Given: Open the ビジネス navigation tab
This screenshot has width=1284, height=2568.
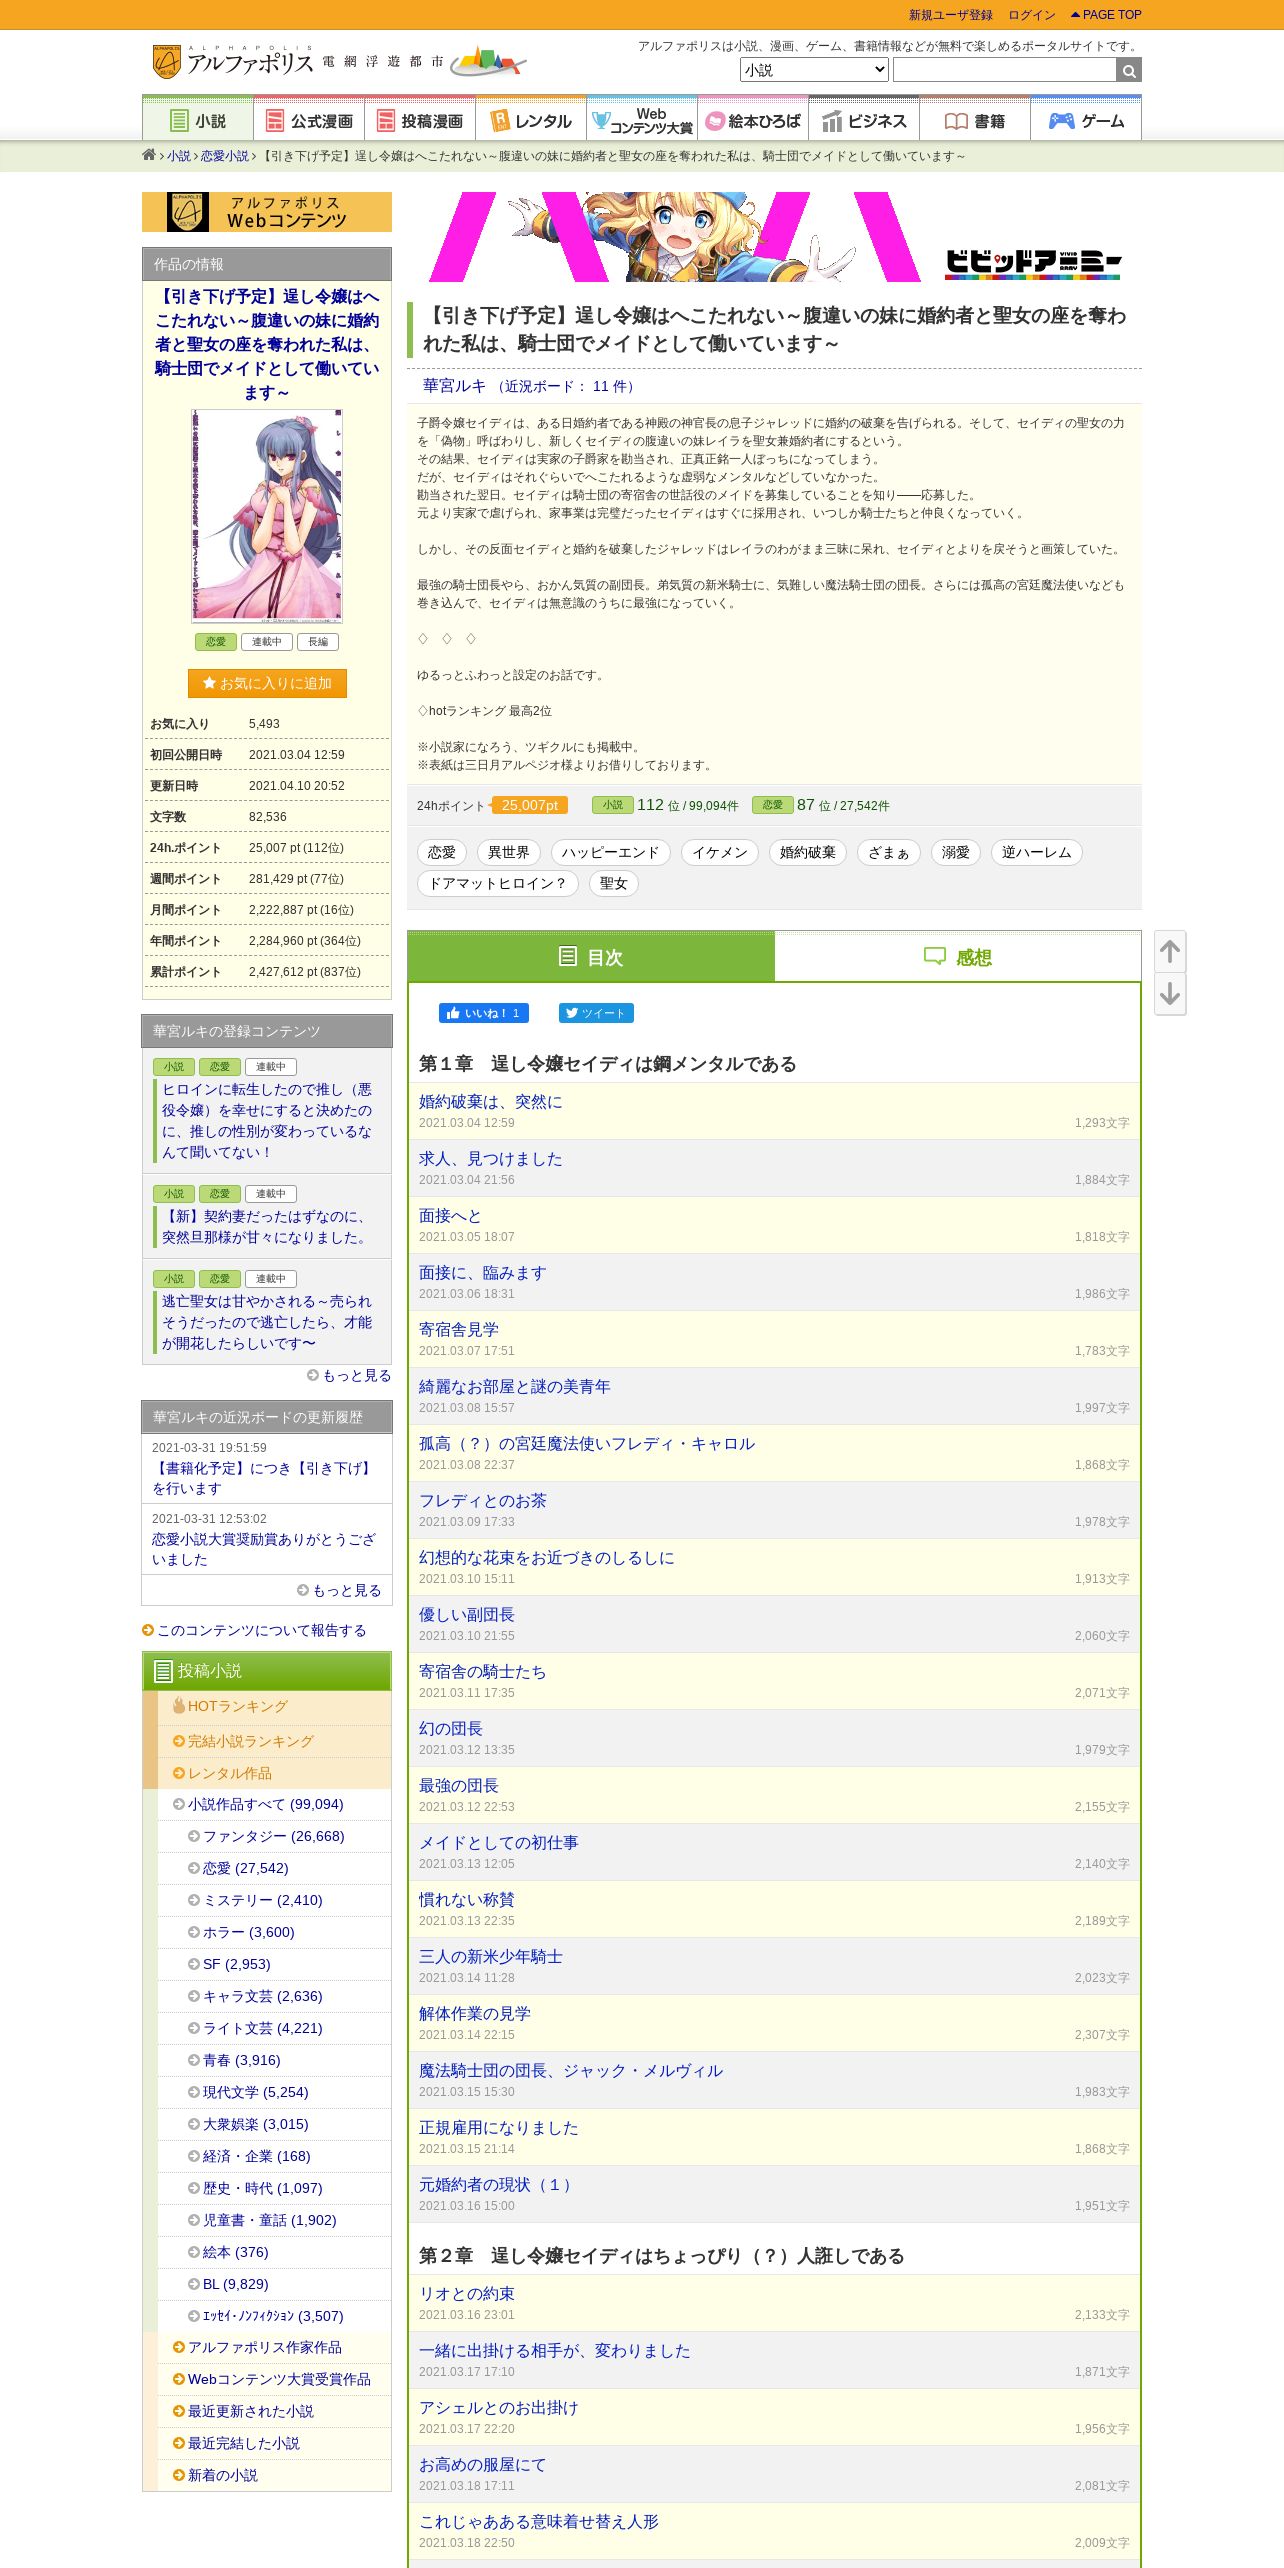Looking at the screenshot, I should (864, 120).
